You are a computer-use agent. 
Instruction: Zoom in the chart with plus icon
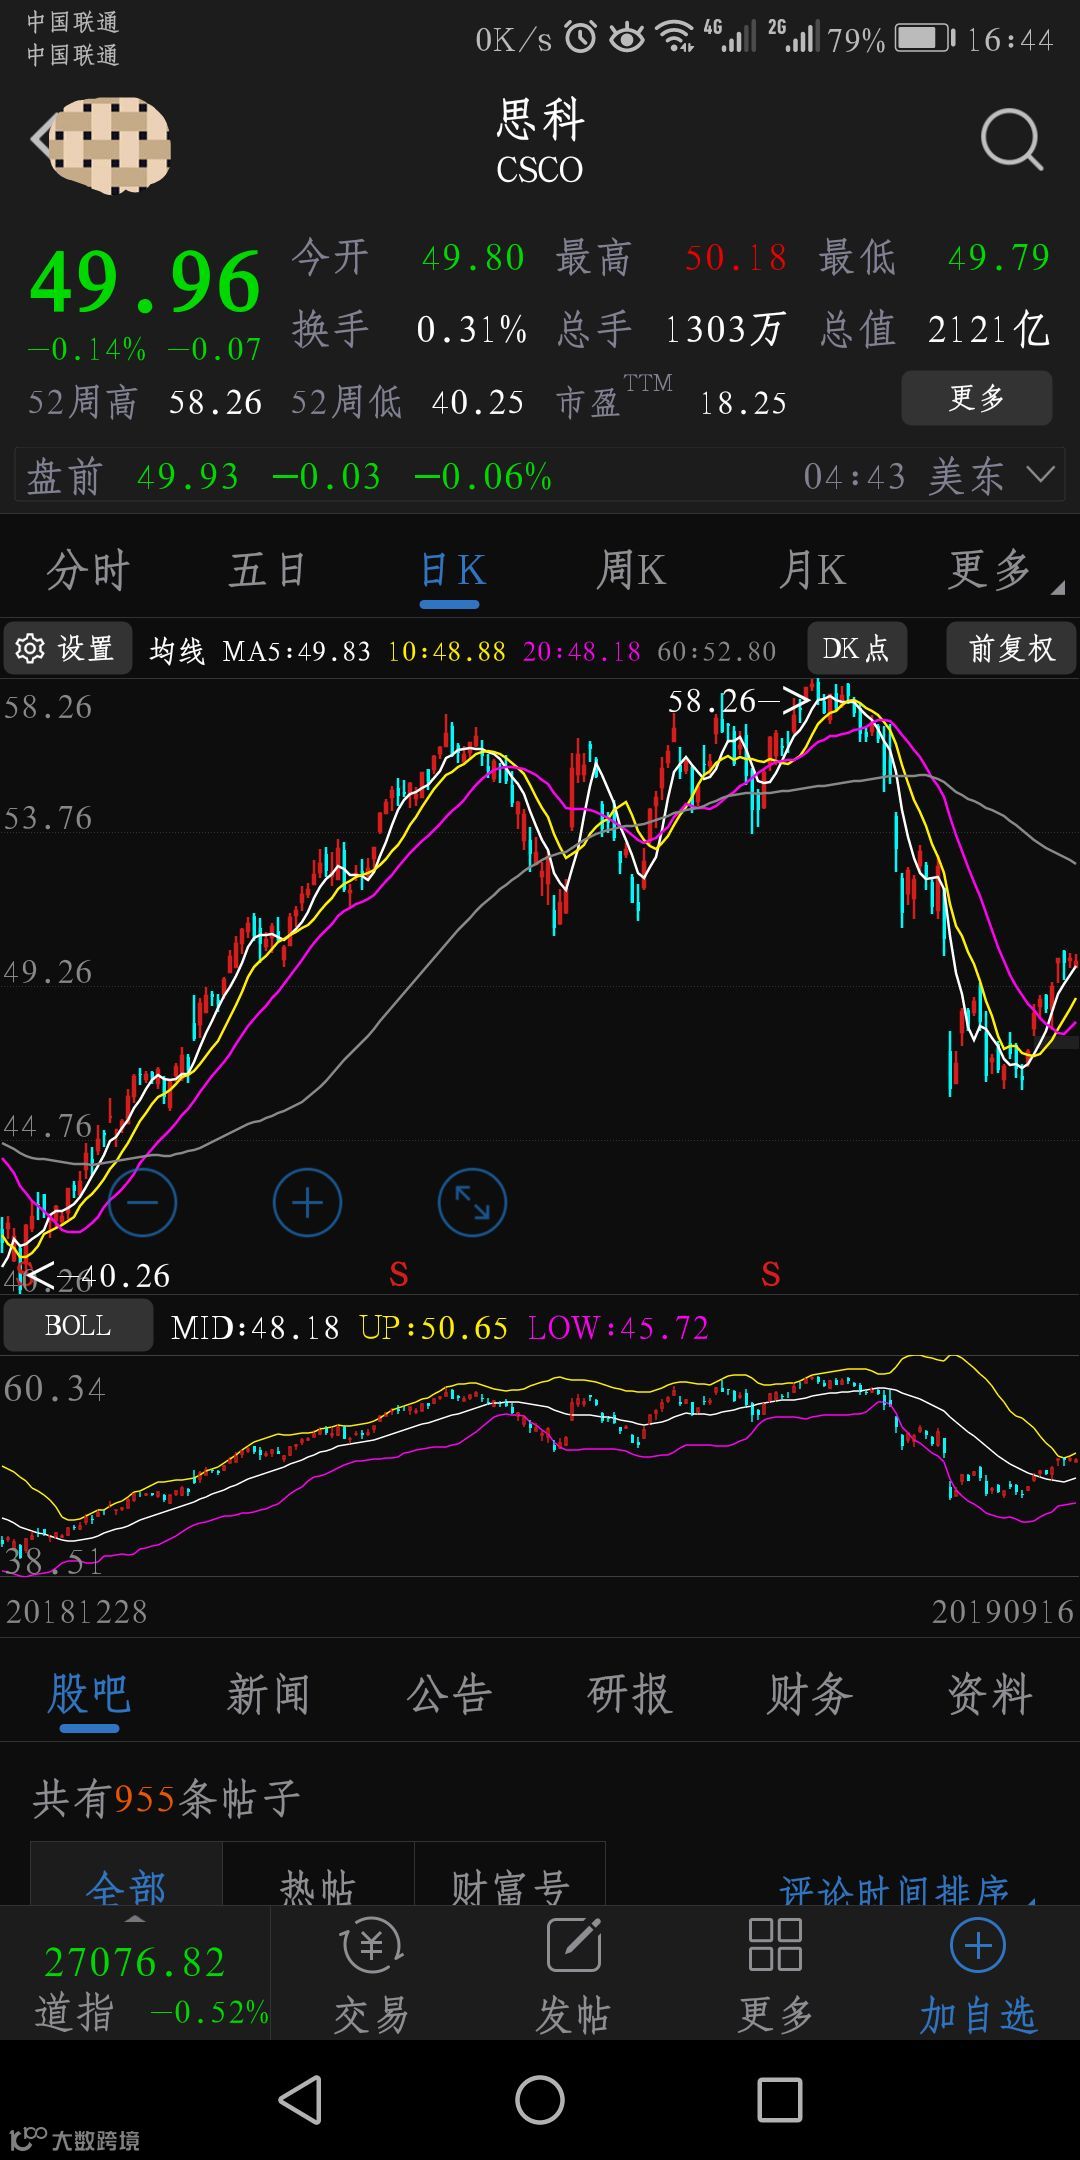307,1202
